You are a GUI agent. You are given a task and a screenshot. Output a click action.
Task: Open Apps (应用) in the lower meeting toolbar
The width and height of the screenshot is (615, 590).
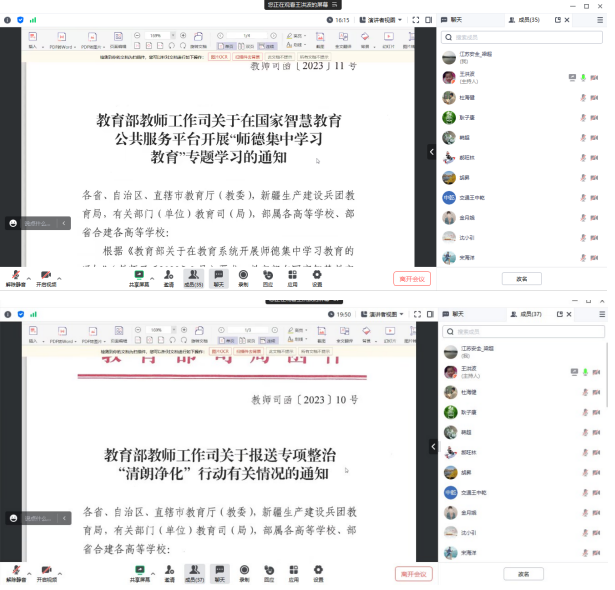point(293,572)
